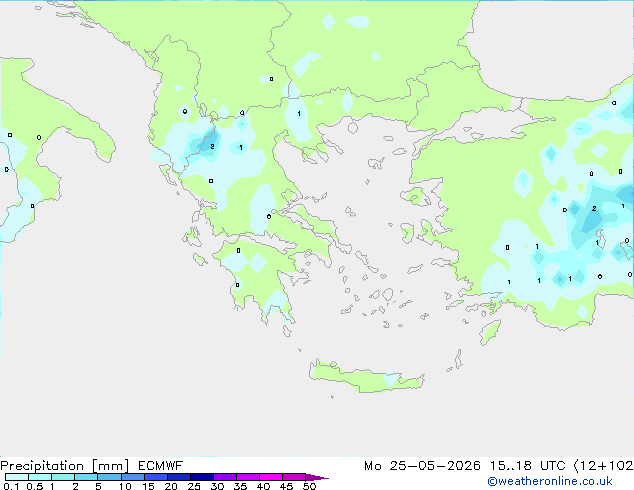Pick the 15–20 mm legend swatch
This screenshot has width=634, height=490.
click(x=155, y=477)
